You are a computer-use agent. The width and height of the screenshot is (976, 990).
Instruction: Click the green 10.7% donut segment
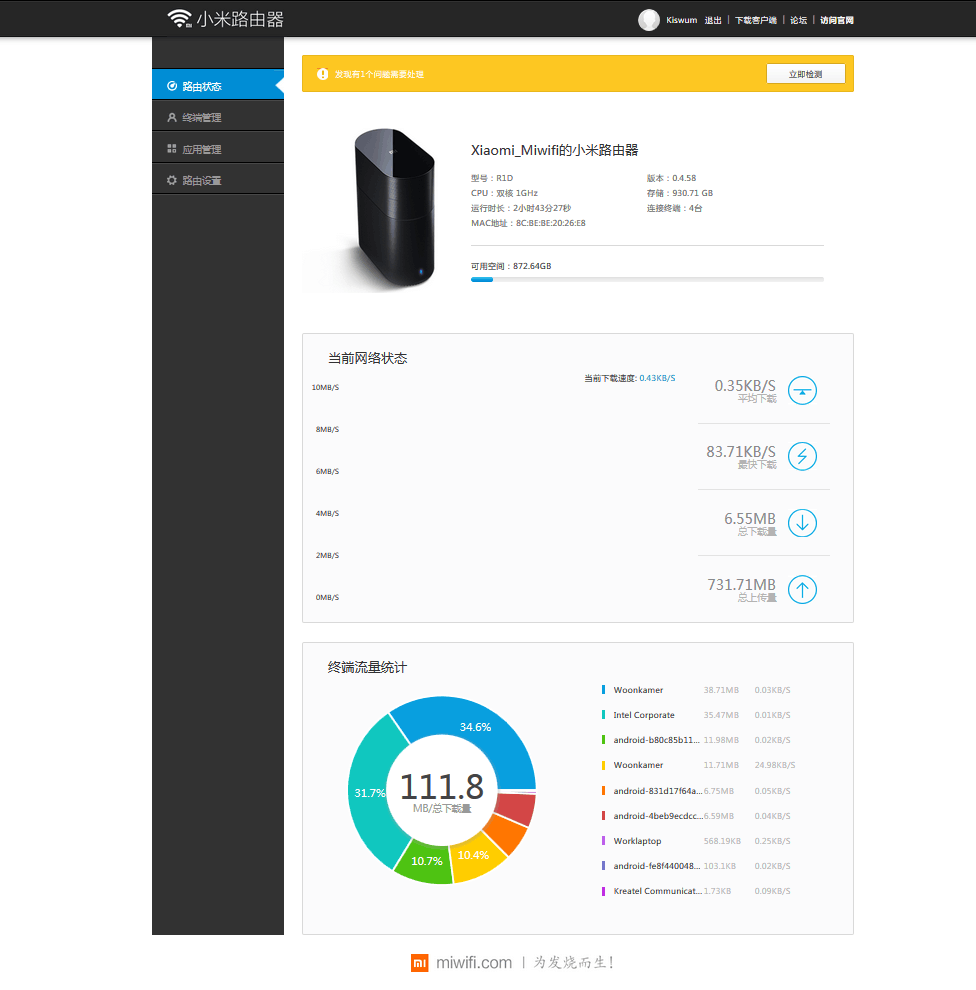pos(426,861)
